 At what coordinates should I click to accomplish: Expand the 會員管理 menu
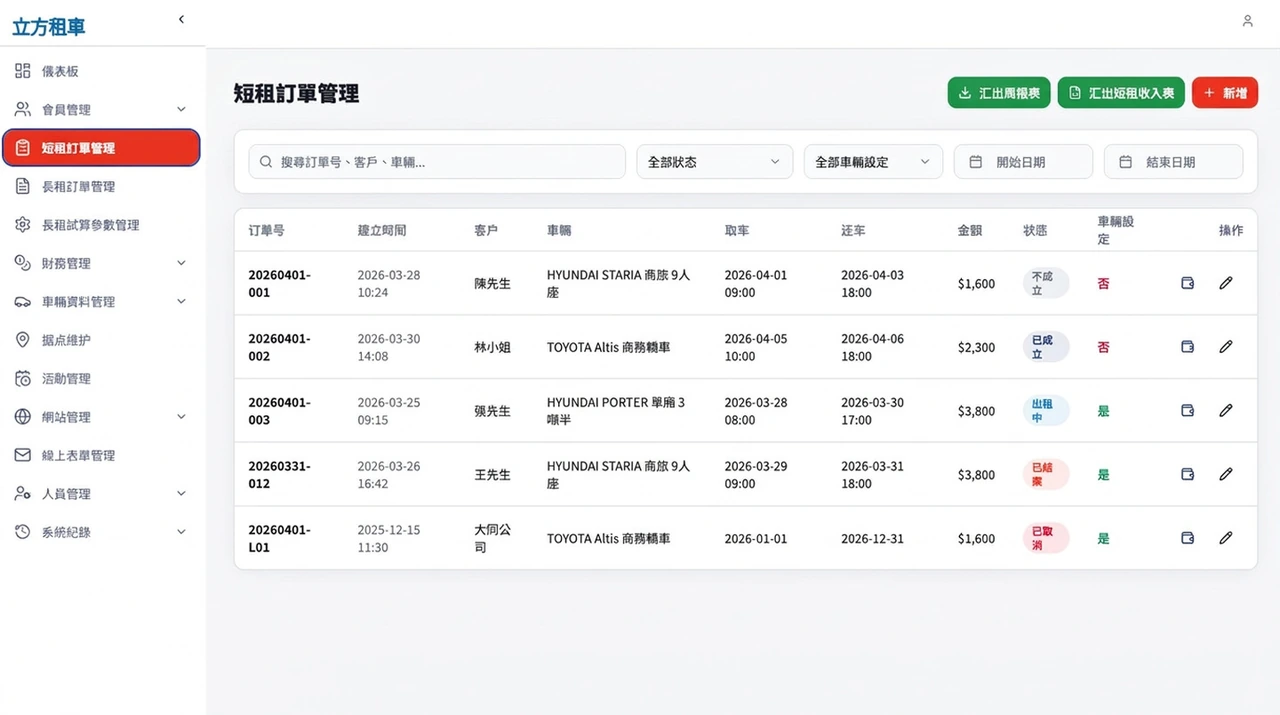pos(102,109)
